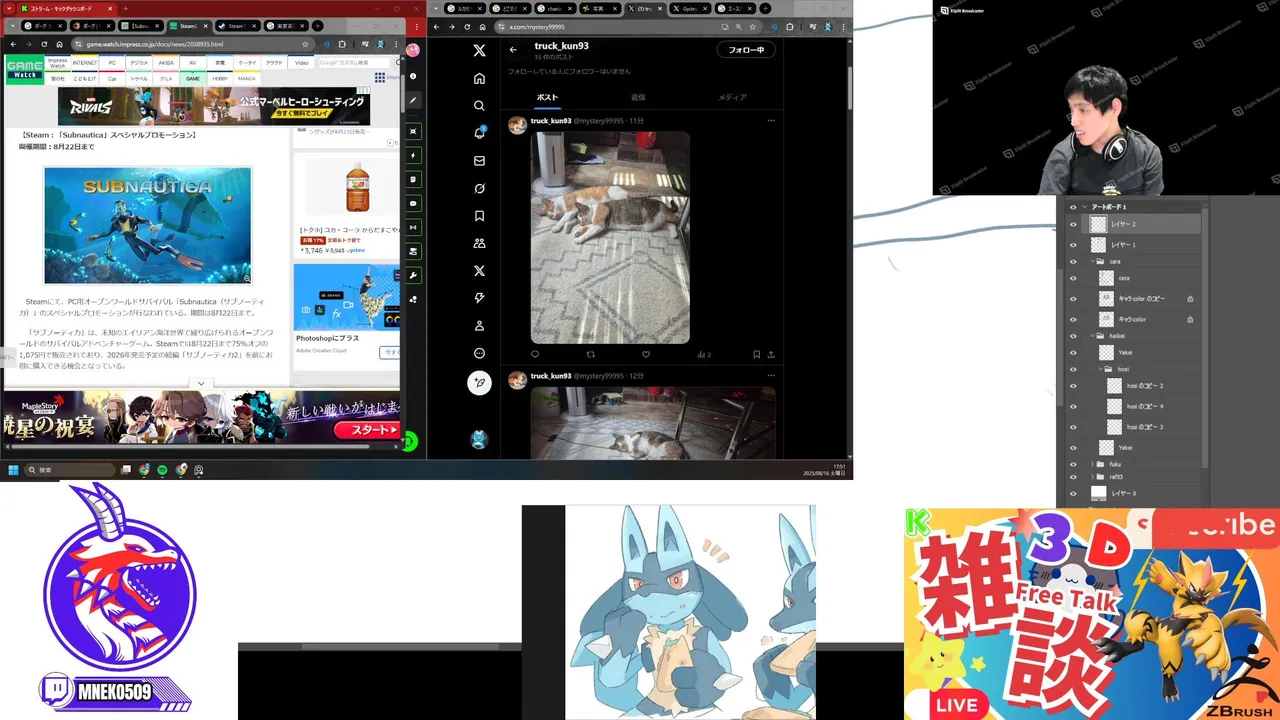This screenshot has width=1280, height=720.
Task: Open Bookmarks icon in X sidebar
Action: point(479,215)
